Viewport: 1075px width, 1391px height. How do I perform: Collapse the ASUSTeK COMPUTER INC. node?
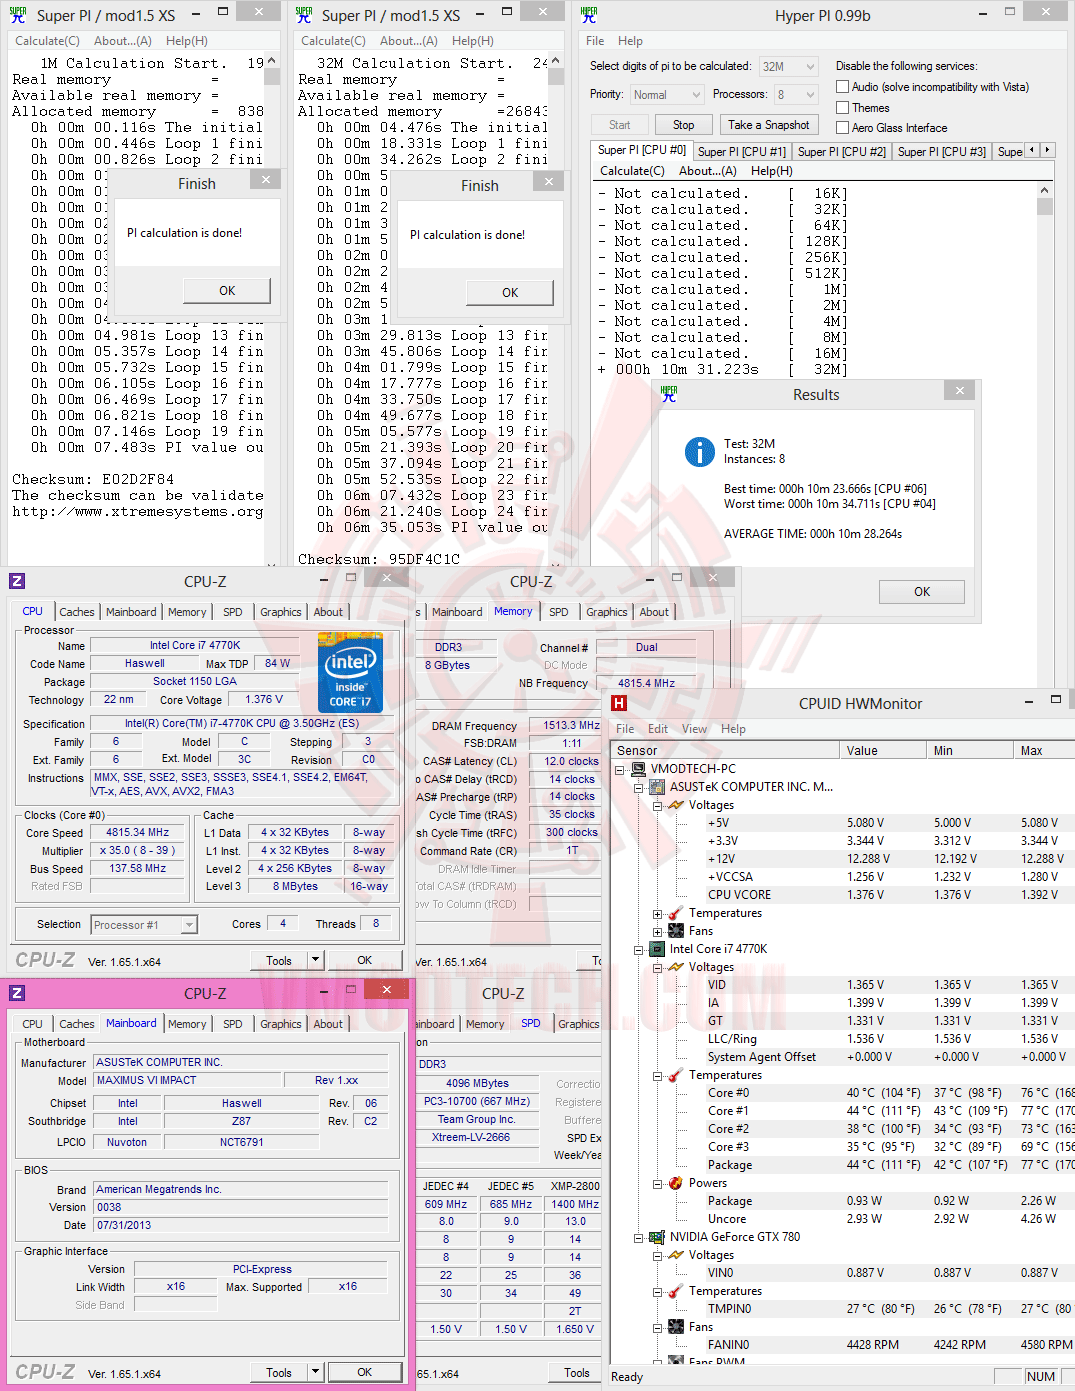[638, 787]
